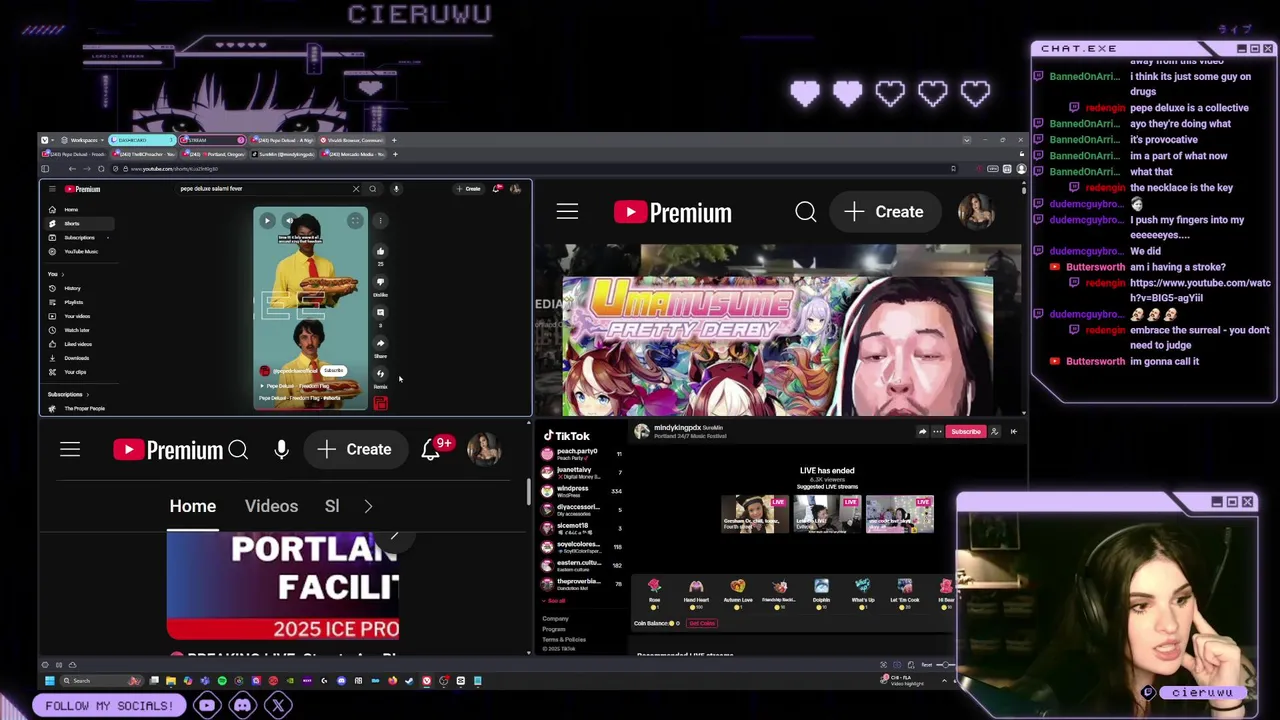Screen dimensions: 1280x720
Task: Search with voice in Shorts window
Action: pyautogui.click(x=396, y=189)
